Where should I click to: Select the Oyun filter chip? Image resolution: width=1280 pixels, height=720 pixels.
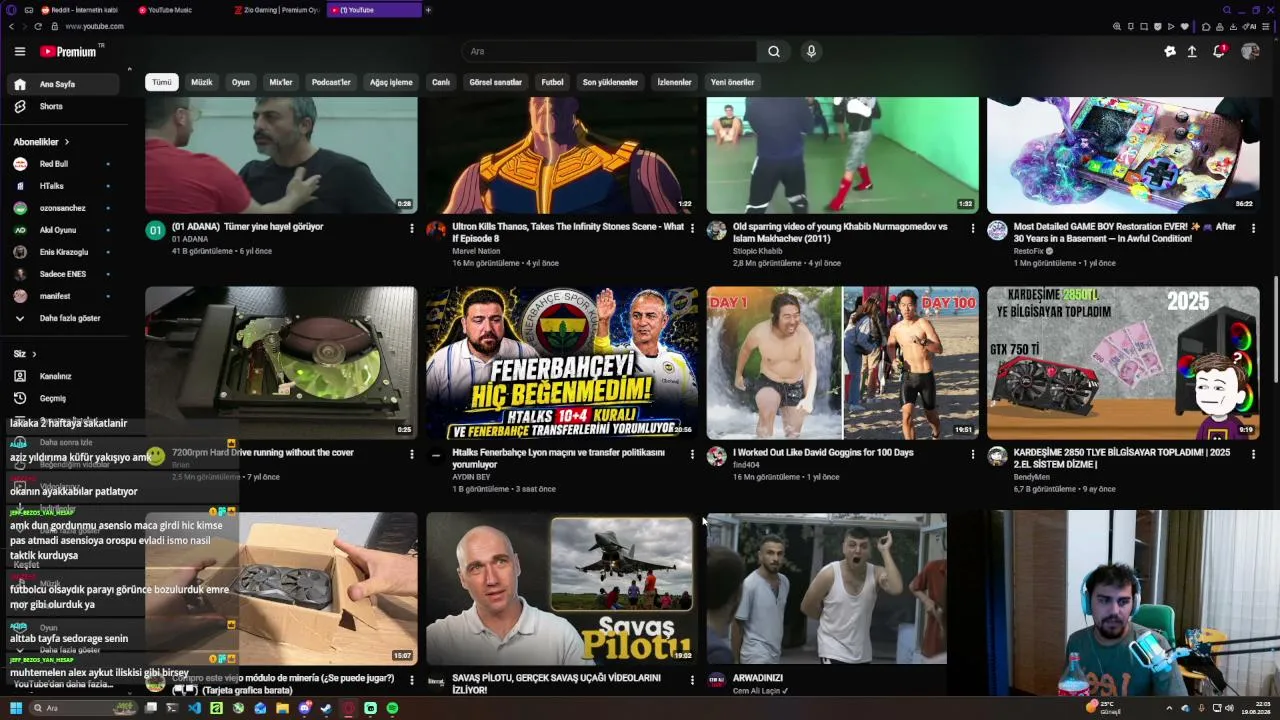tap(241, 82)
